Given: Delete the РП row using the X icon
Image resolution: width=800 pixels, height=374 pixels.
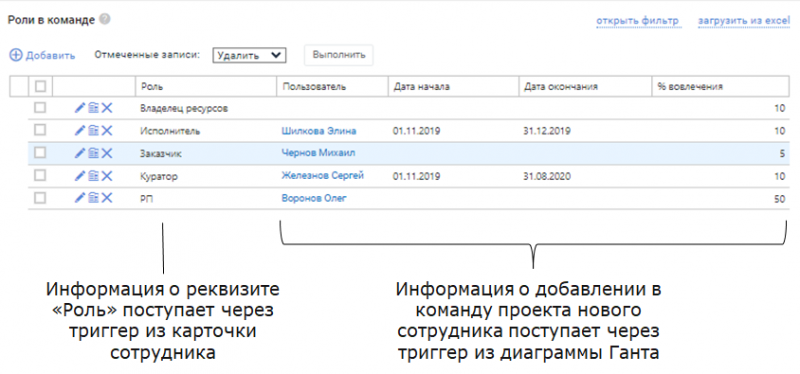Looking at the screenshot, I should [106, 198].
